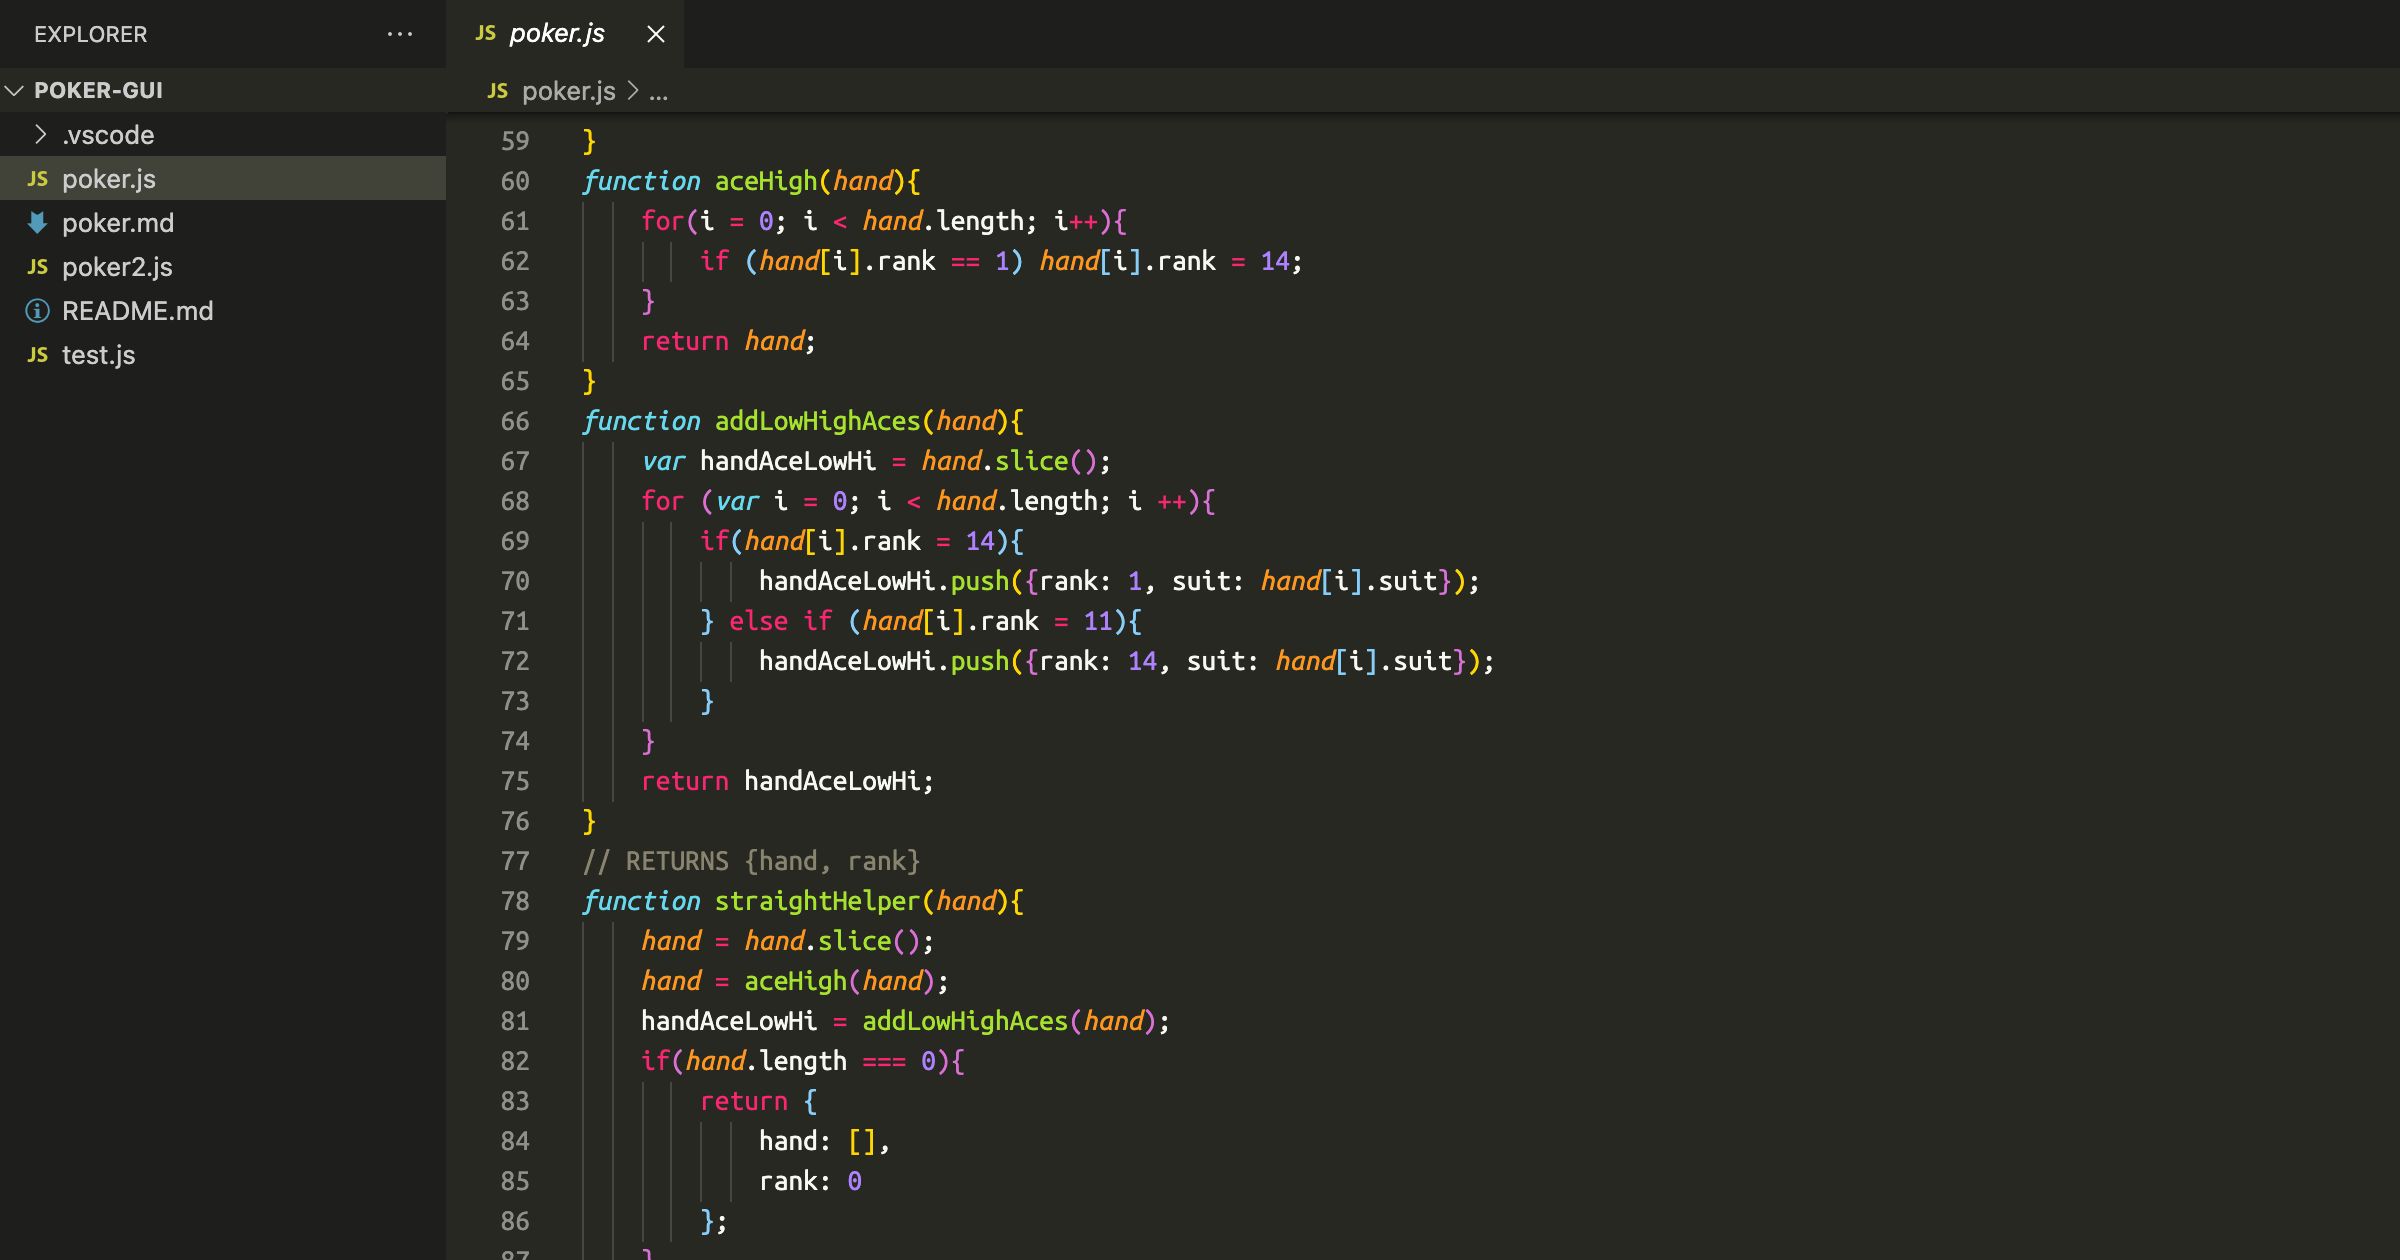Open the Explorer Views and More Actions menu
Screen dimensions: 2400x1260
pyautogui.click(x=400, y=33)
